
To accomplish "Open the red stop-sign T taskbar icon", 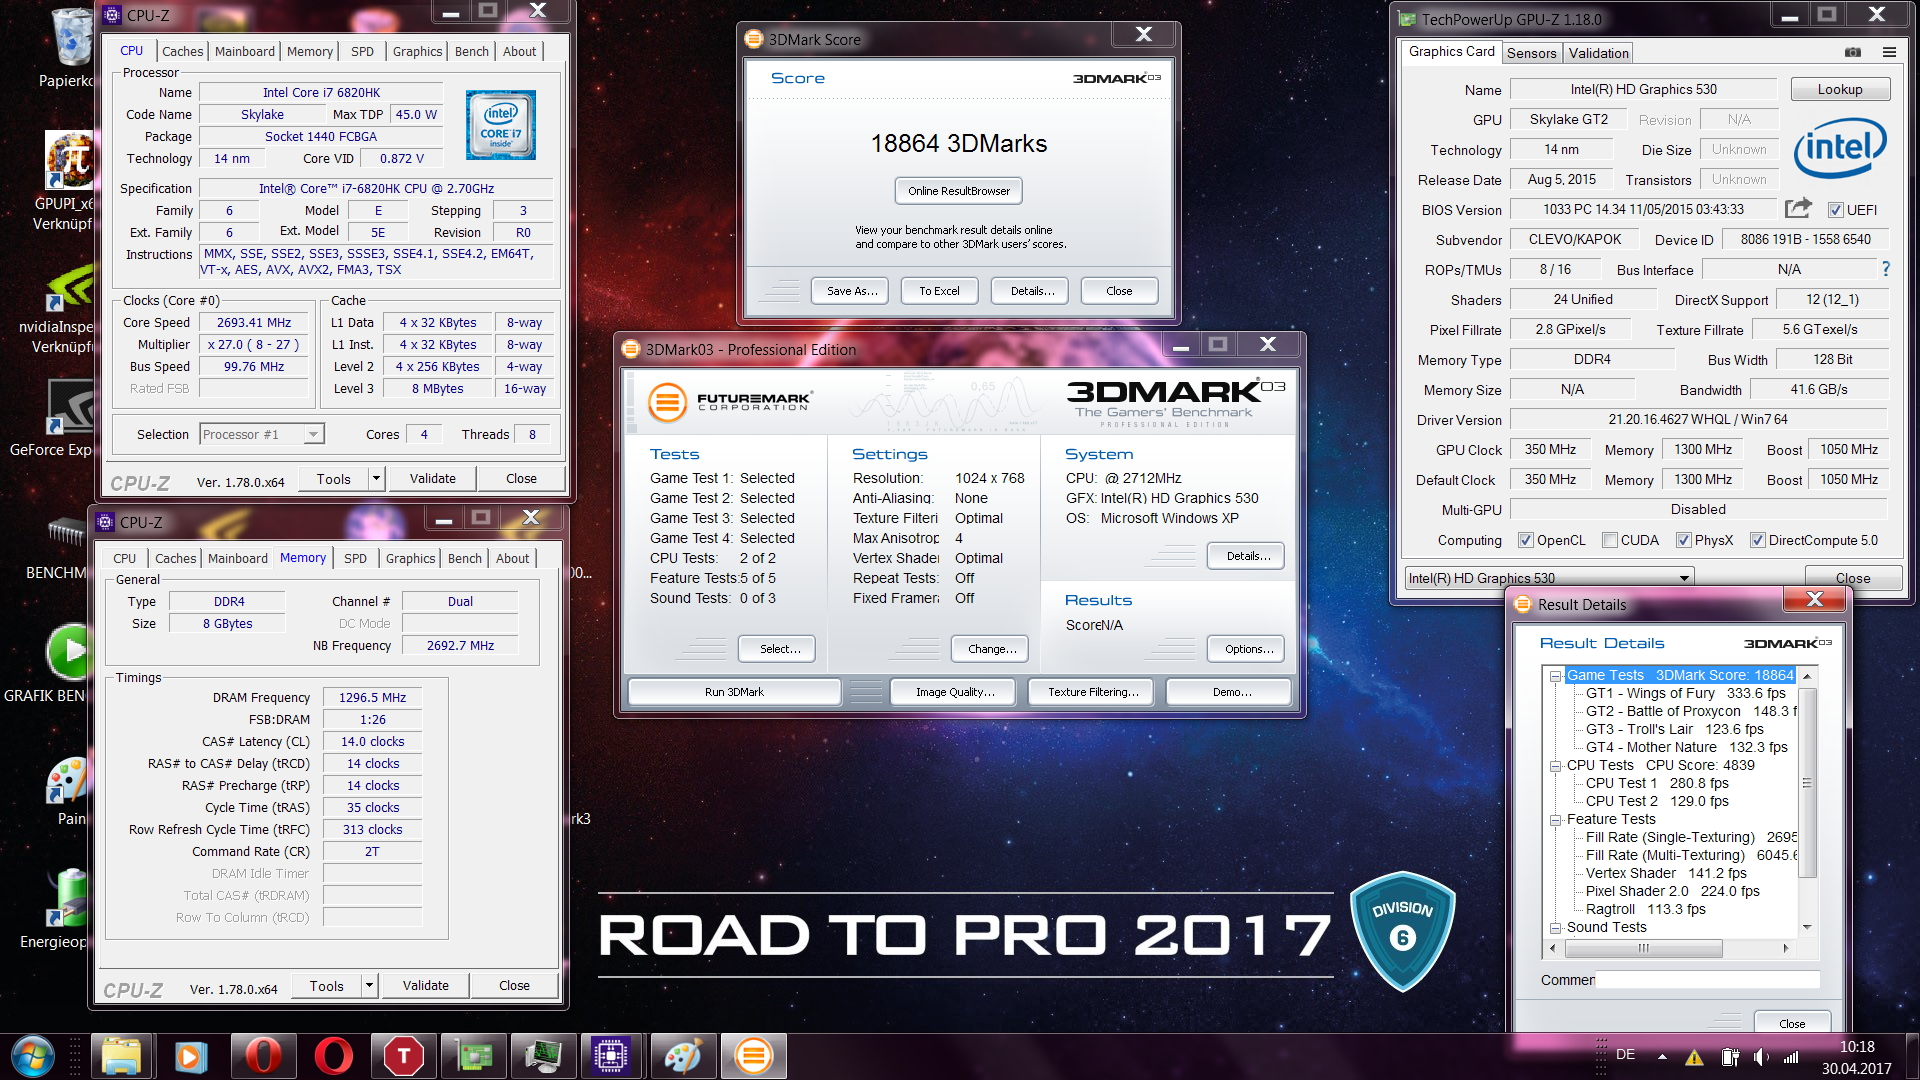I will (403, 1056).
